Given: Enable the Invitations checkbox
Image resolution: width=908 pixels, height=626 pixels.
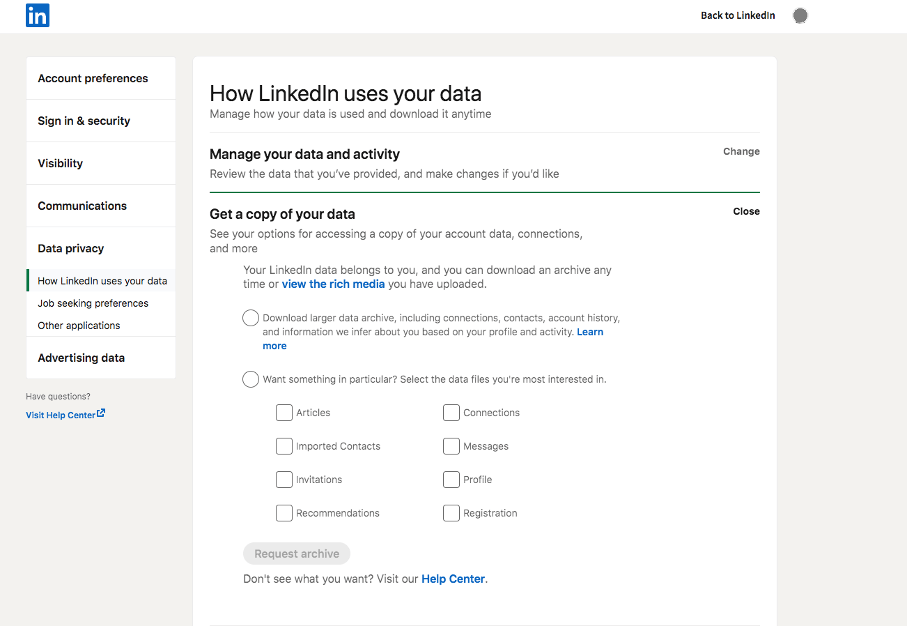Looking at the screenshot, I should [284, 479].
